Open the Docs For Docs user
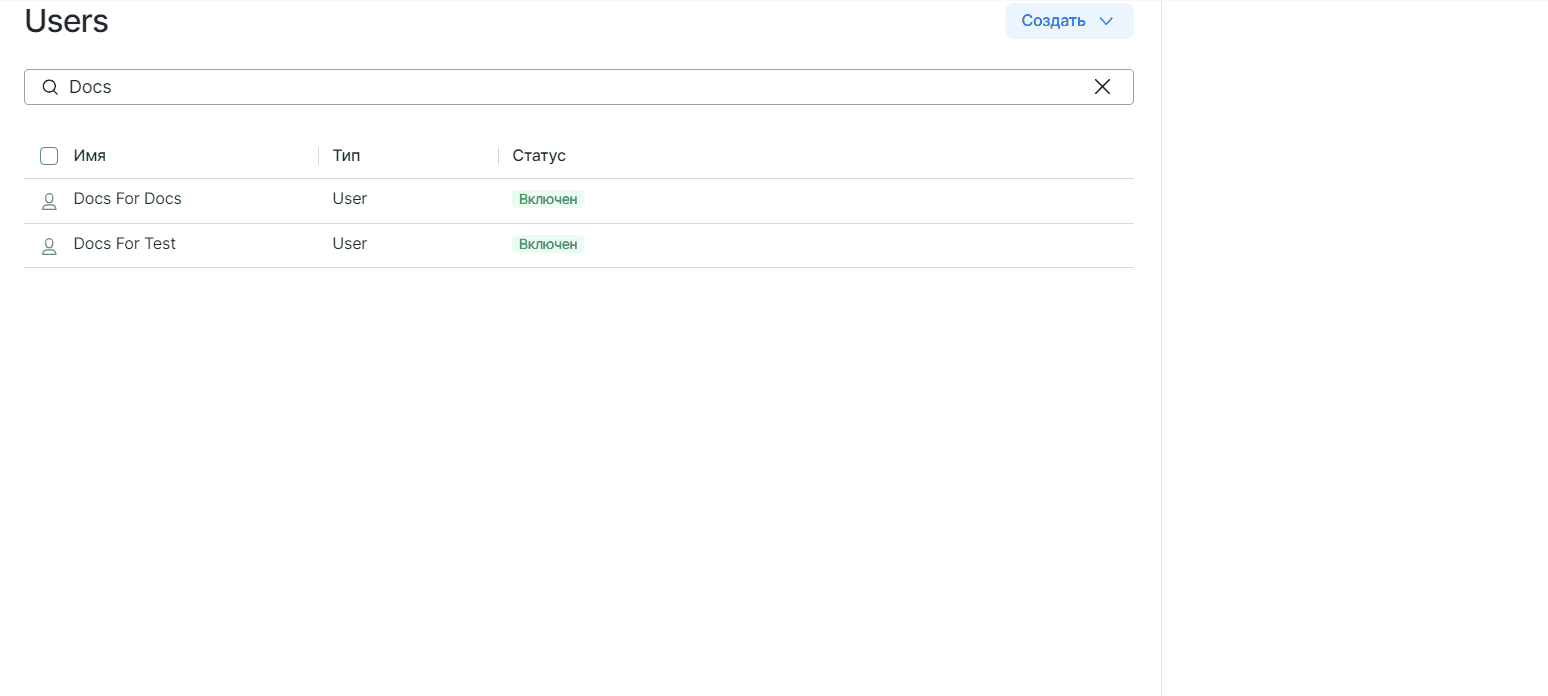The image size is (1548, 696). pyautogui.click(x=128, y=199)
